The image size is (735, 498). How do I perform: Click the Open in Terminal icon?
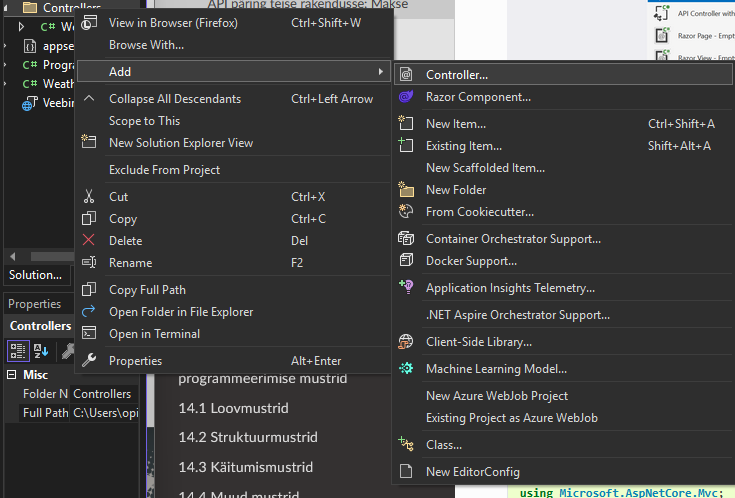89,334
